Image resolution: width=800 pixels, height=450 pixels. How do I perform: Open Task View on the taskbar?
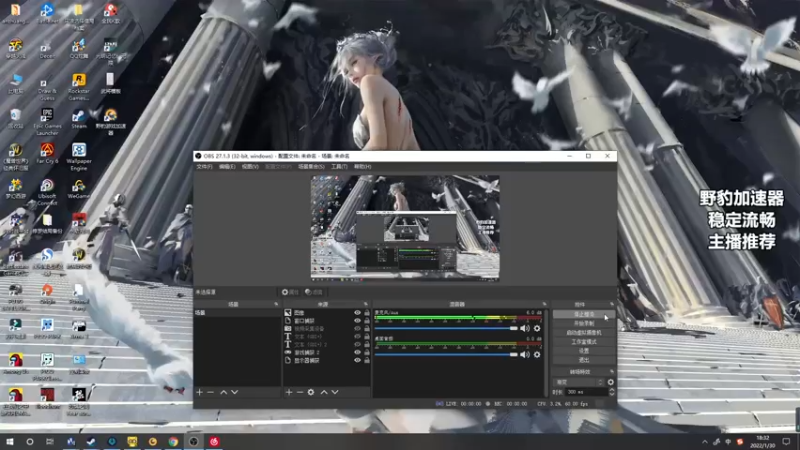49,442
